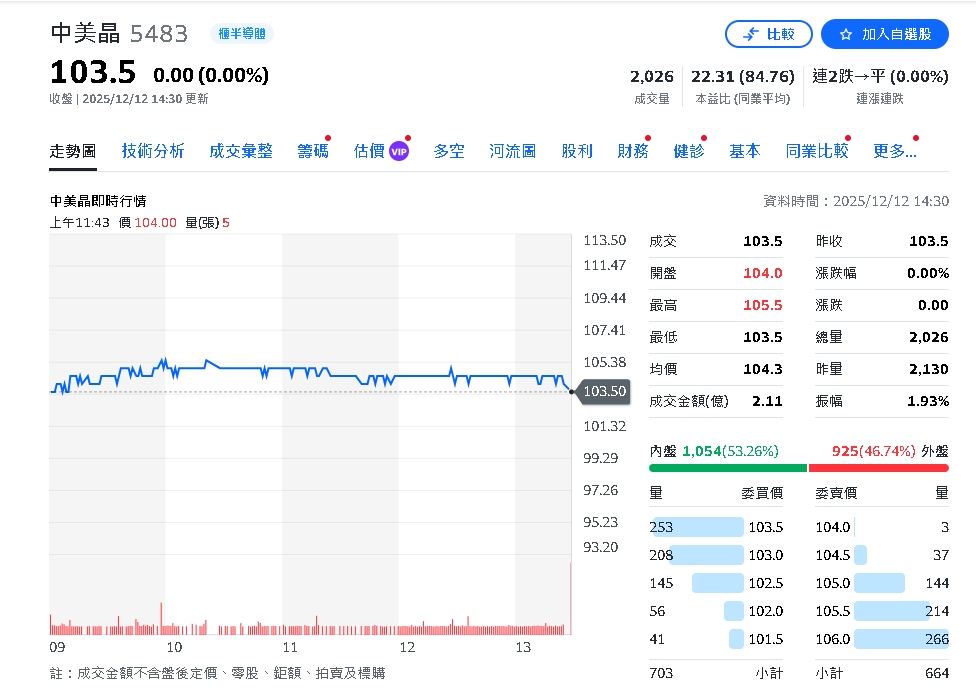This screenshot has width=976, height=694.
Task: View the 籌碼 tab
Action: [x=312, y=150]
